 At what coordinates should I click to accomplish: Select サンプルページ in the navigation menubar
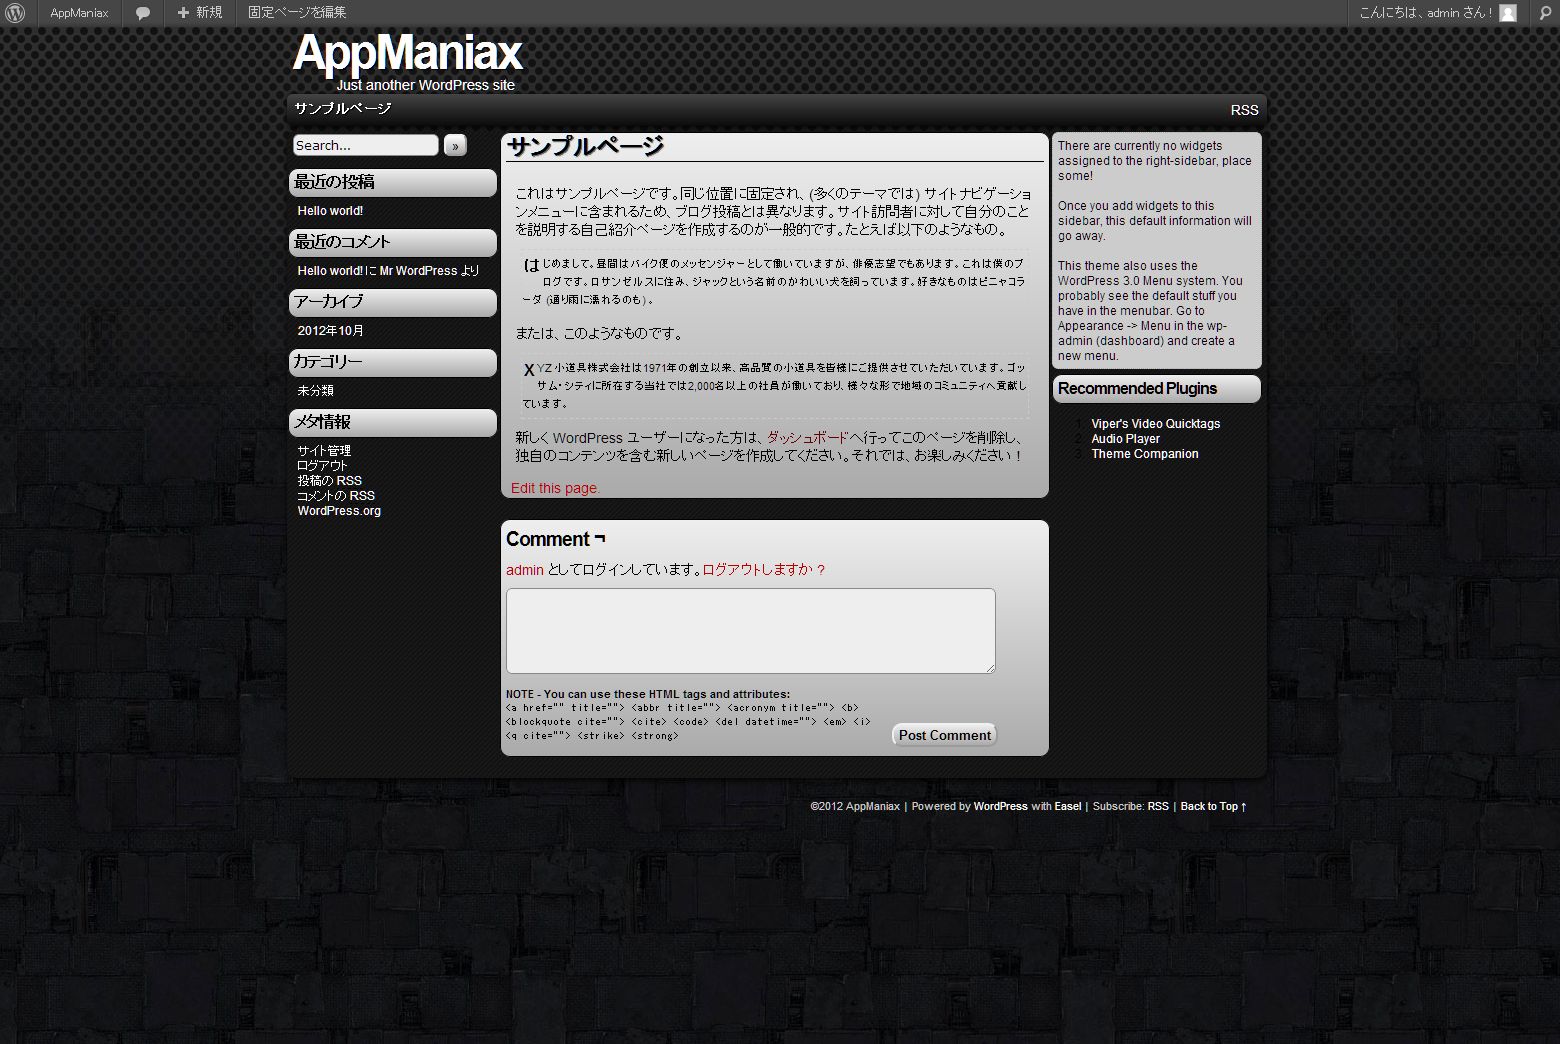tap(343, 108)
